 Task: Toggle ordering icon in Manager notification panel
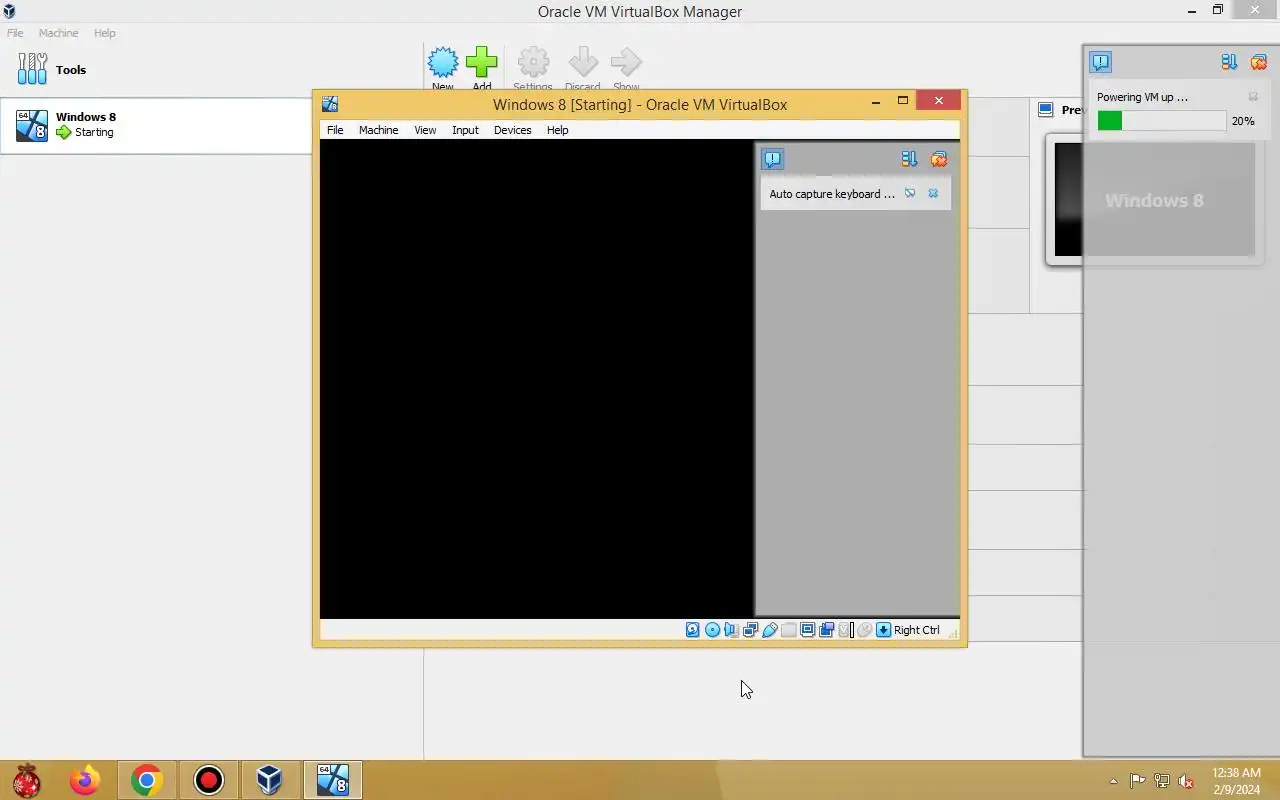[x=1229, y=62]
